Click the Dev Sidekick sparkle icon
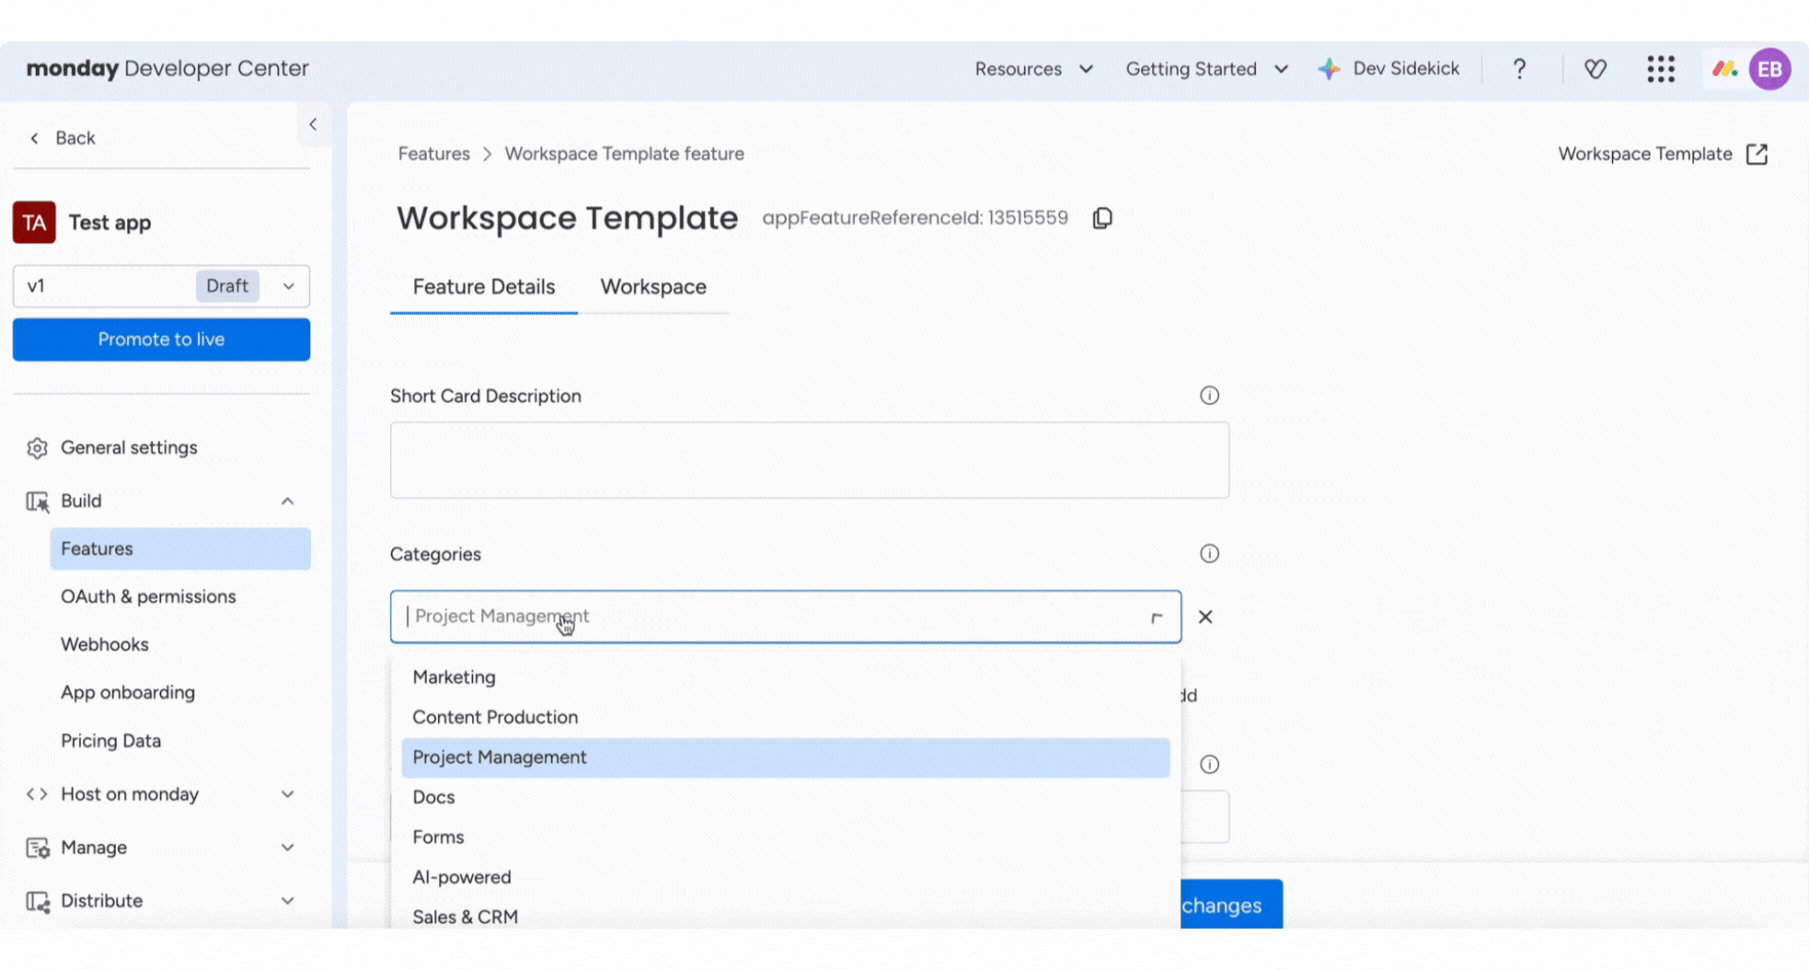Viewport: 1809px width, 970px height. [1328, 69]
